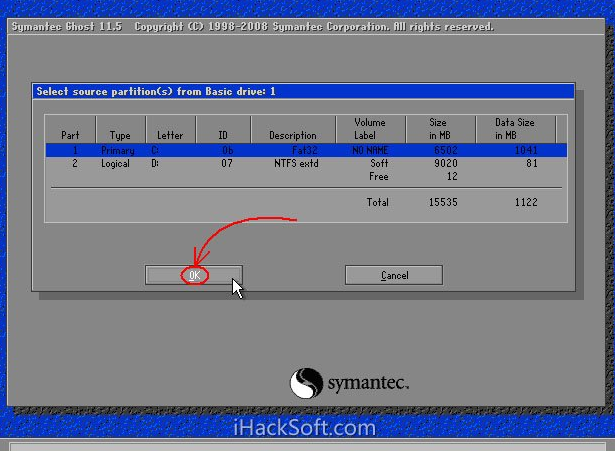Click the 'NO NAME' volume label
The height and width of the screenshot is (451, 615).
pos(370,150)
